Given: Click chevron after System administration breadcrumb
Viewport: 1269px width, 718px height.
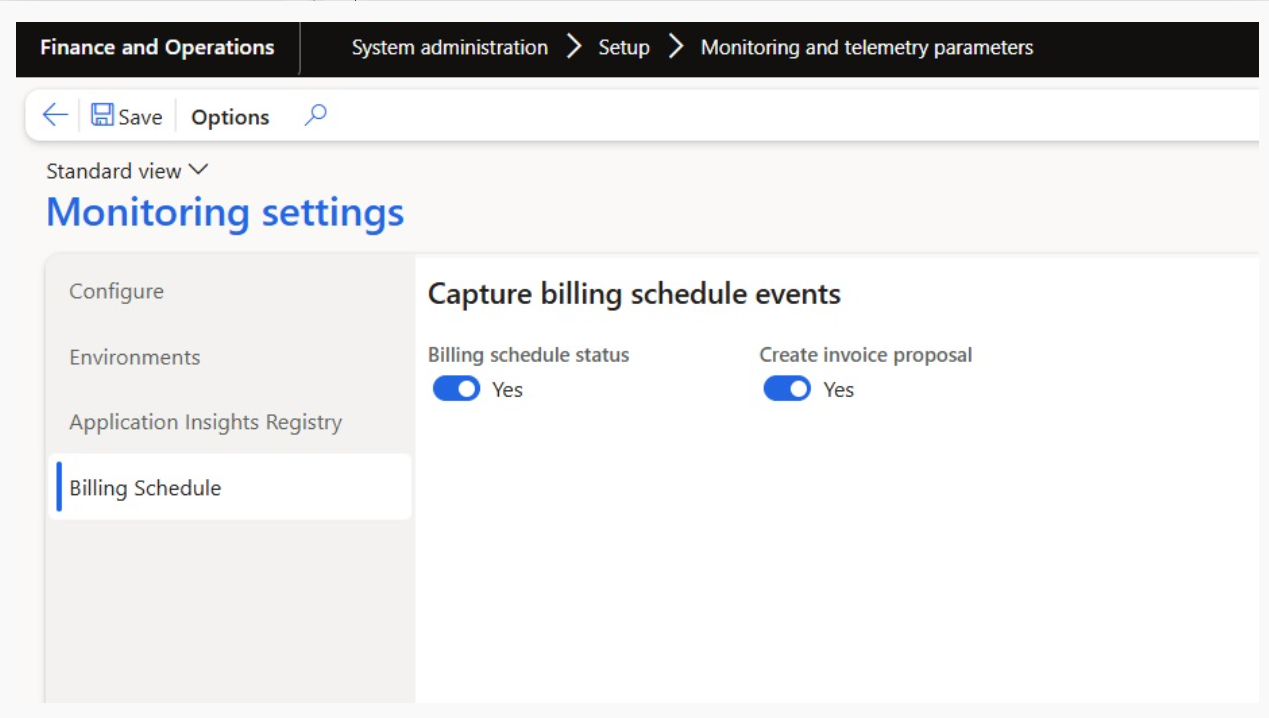Looking at the screenshot, I should (x=574, y=47).
